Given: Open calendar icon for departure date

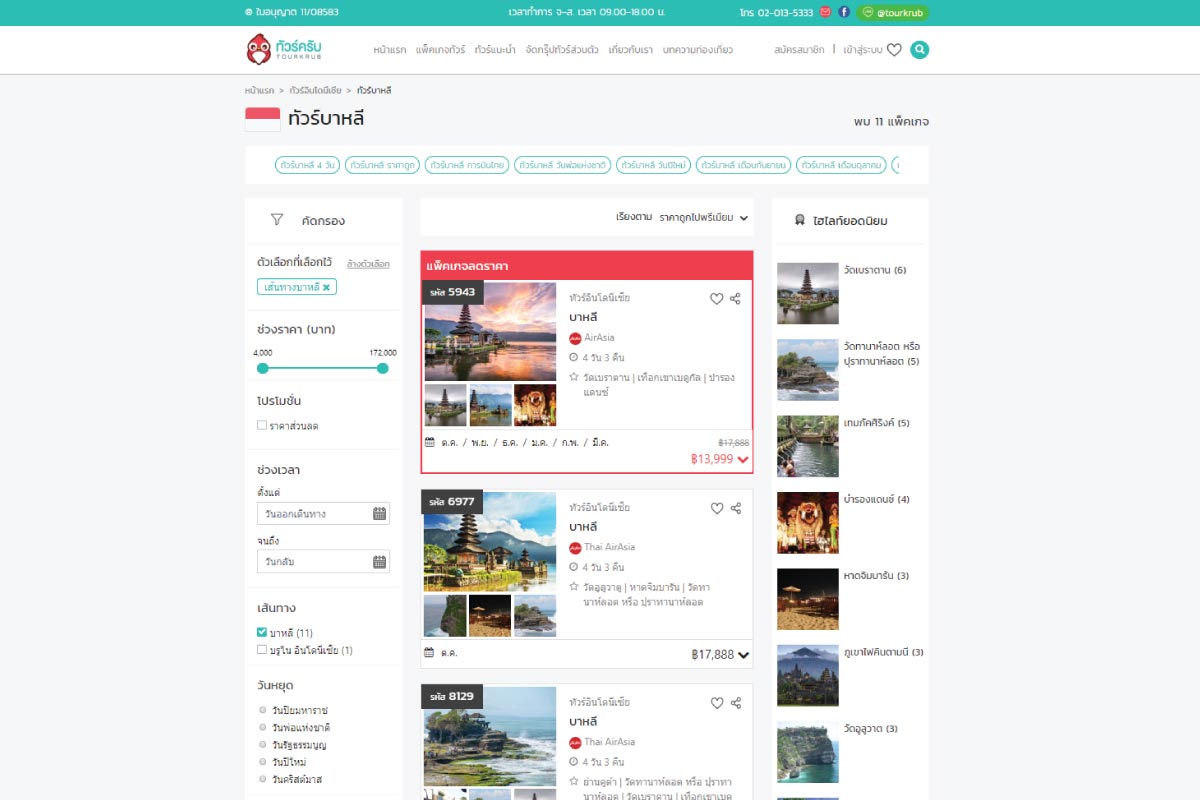Looking at the screenshot, I should (379, 514).
